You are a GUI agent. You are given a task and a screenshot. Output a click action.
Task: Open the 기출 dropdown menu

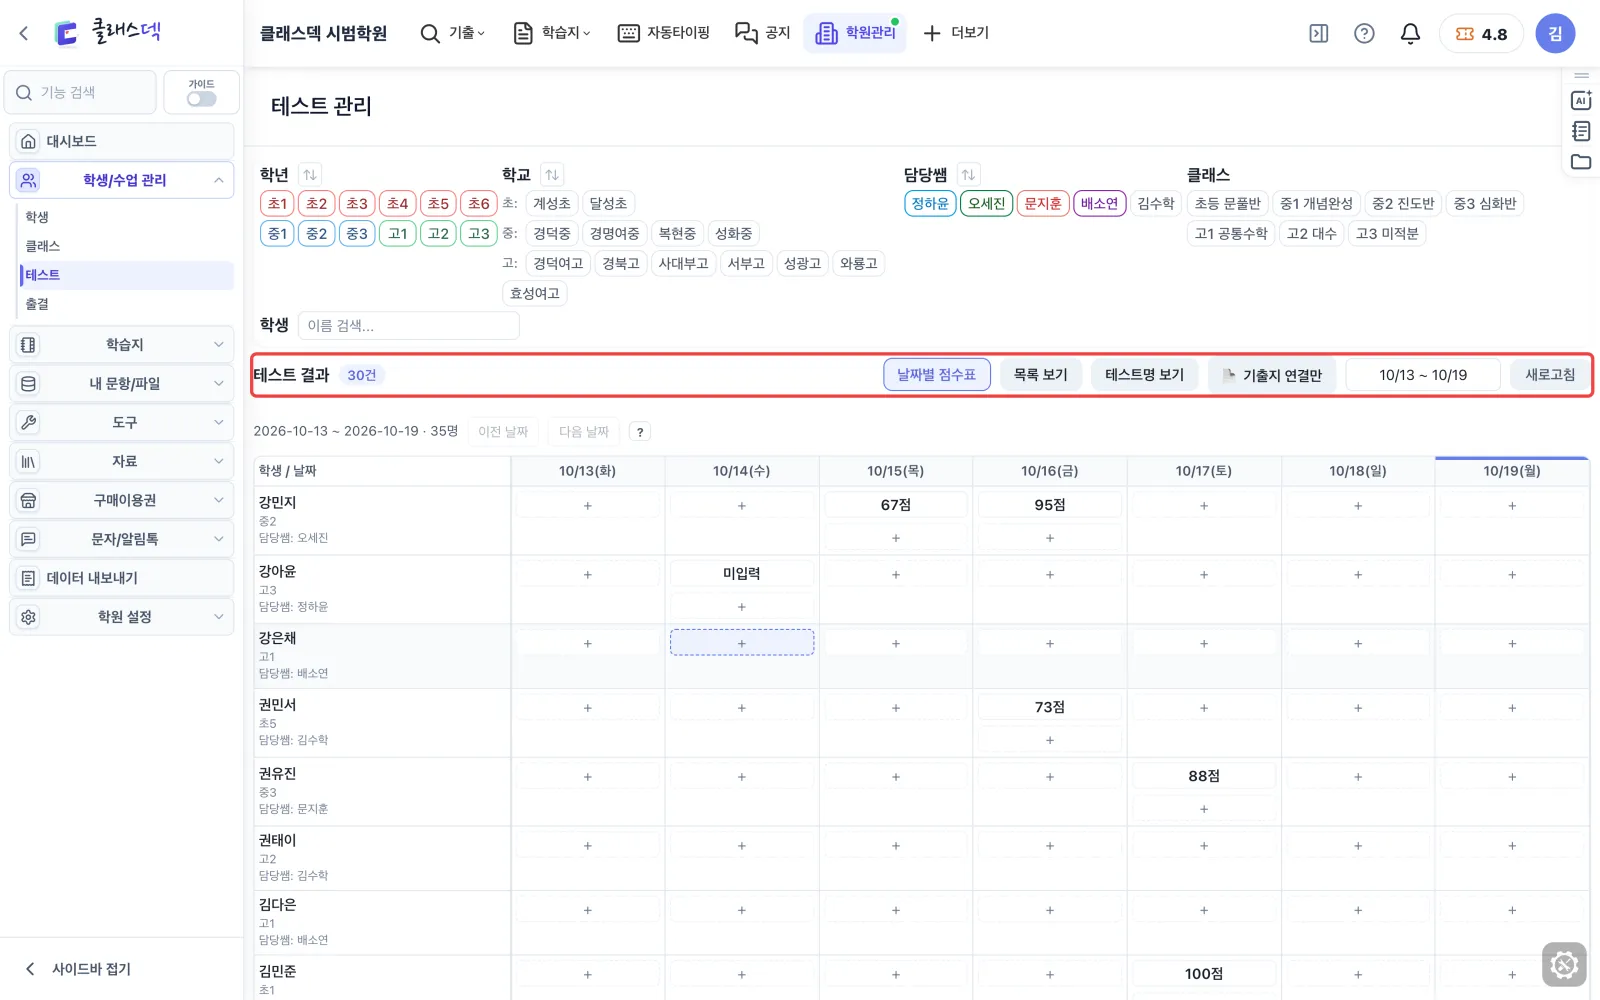pos(453,33)
